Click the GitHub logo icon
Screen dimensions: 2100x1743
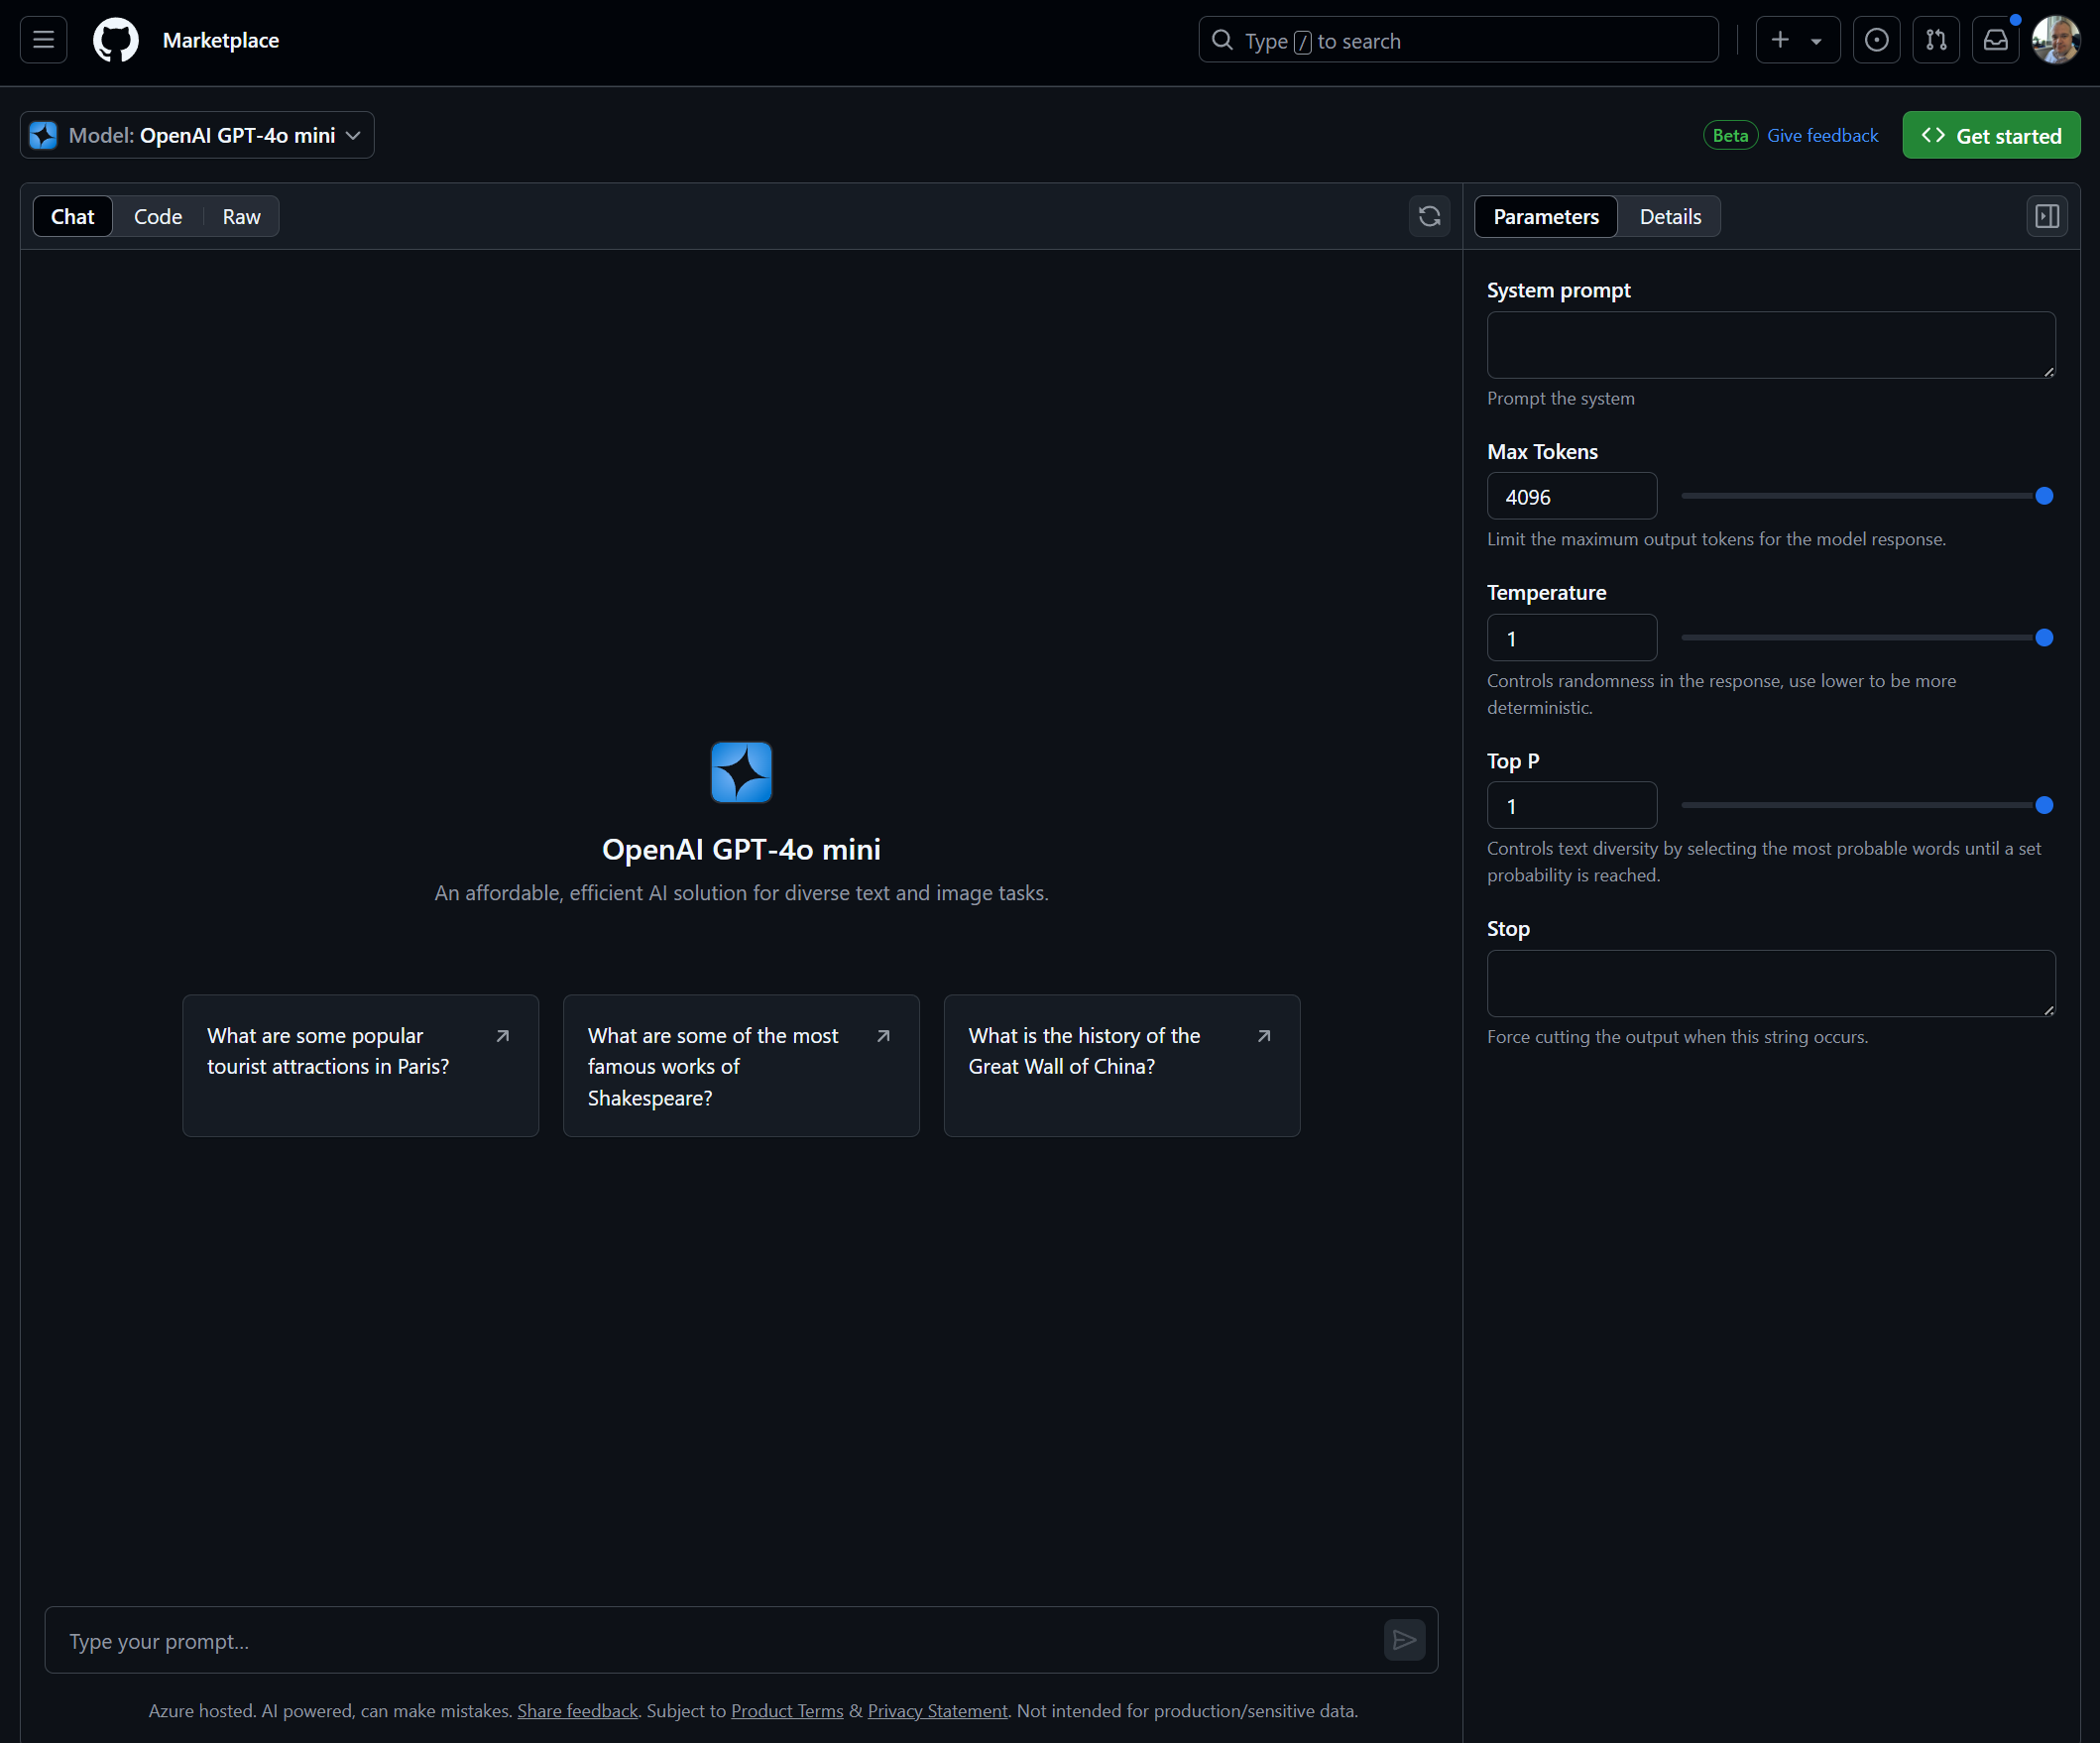(x=116, y=40)
